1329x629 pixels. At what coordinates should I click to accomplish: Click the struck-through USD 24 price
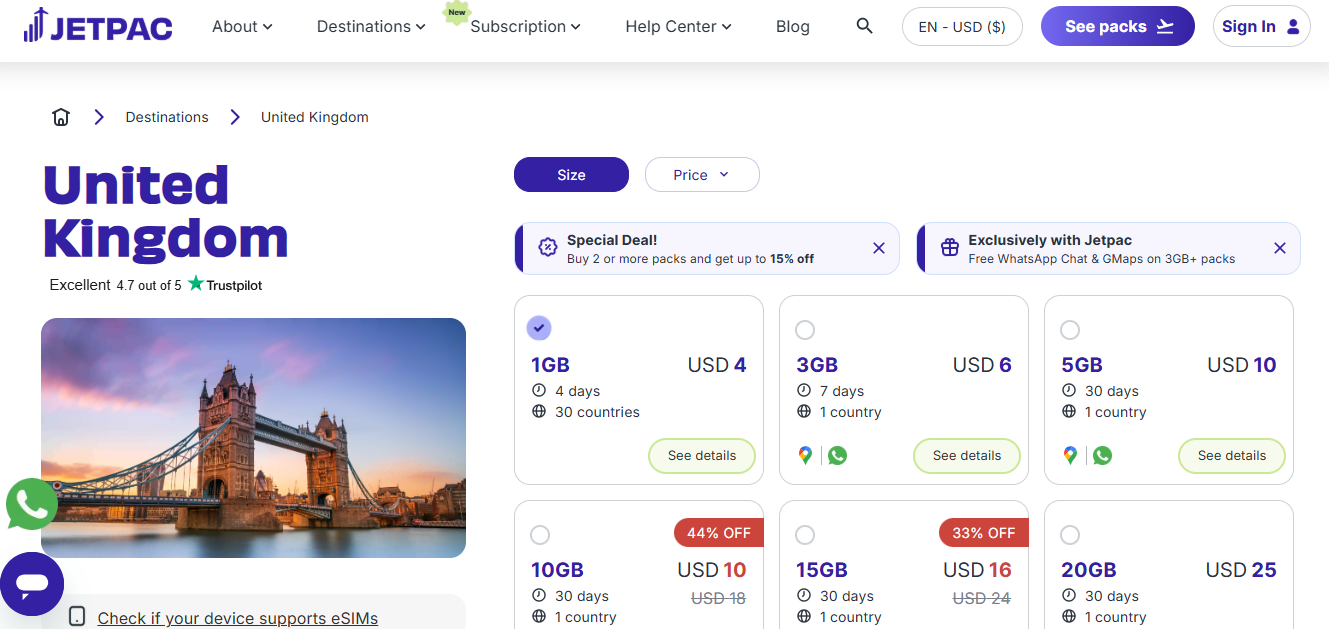click(982, 598)
